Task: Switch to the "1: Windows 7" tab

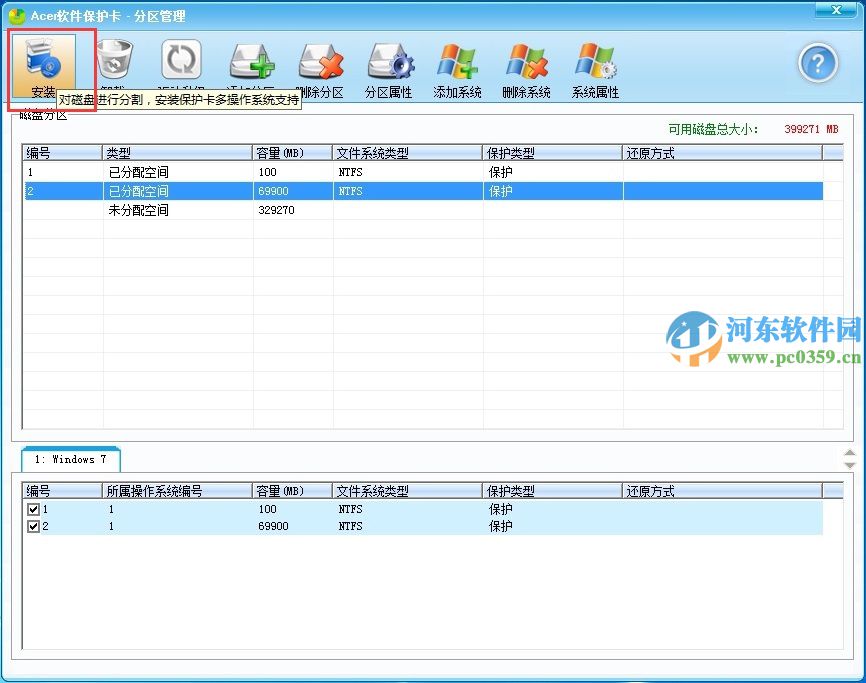Action: pyautogui.click(x=71, y=459)
